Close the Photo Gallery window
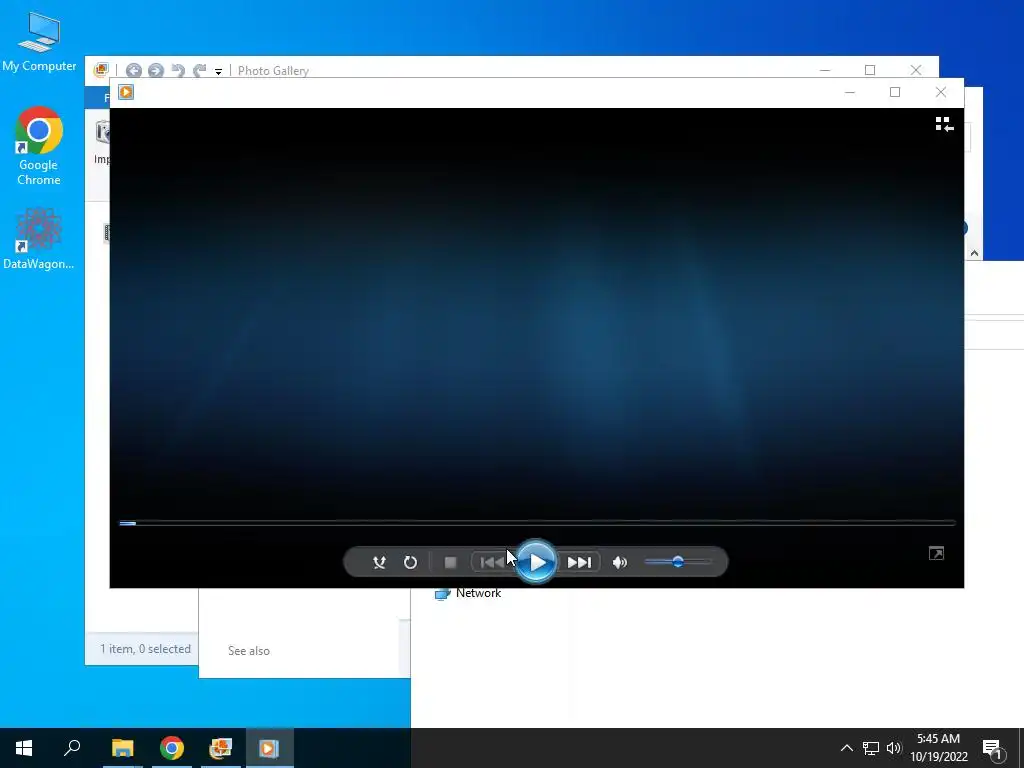 (x=916, y=70)
